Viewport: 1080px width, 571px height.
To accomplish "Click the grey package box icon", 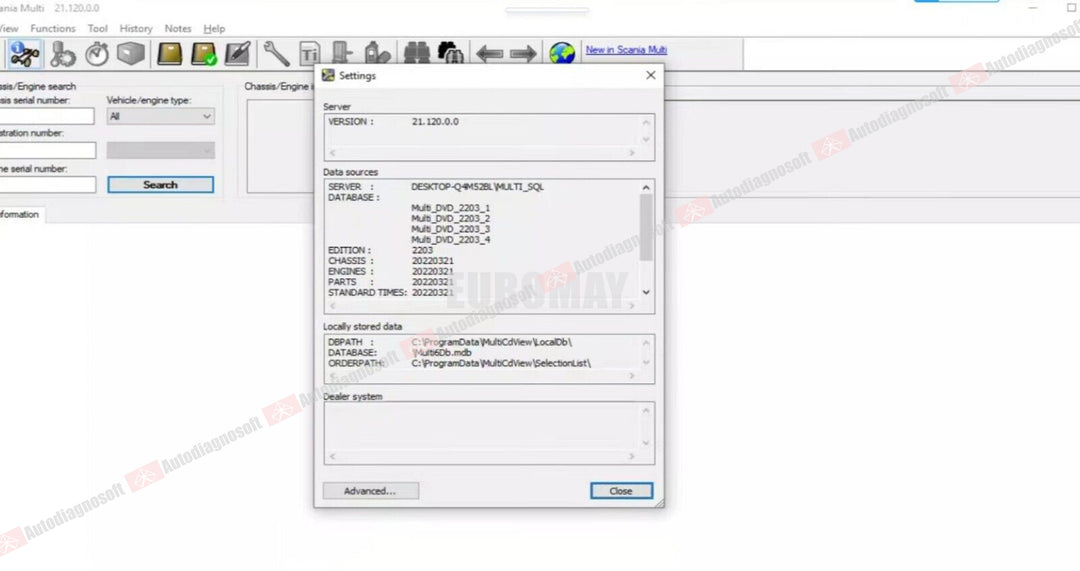I will click(131, 54).
